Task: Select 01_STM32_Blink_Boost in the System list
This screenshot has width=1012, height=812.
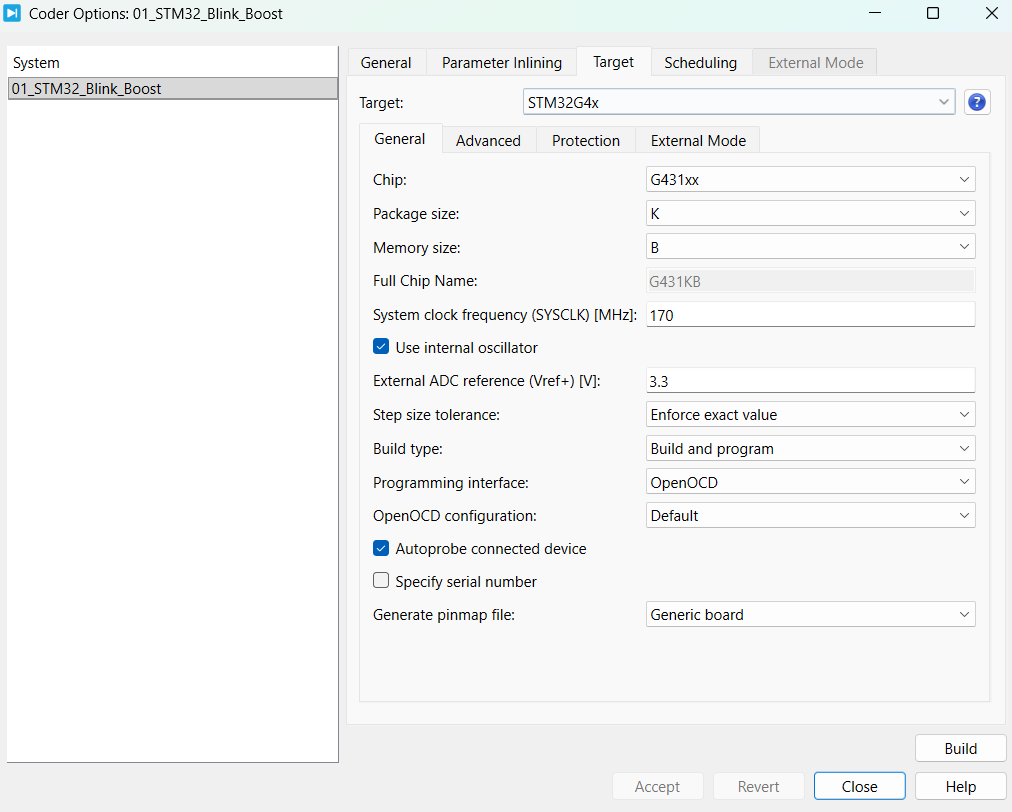Action: pyautogui.click(x=172, y=88)
